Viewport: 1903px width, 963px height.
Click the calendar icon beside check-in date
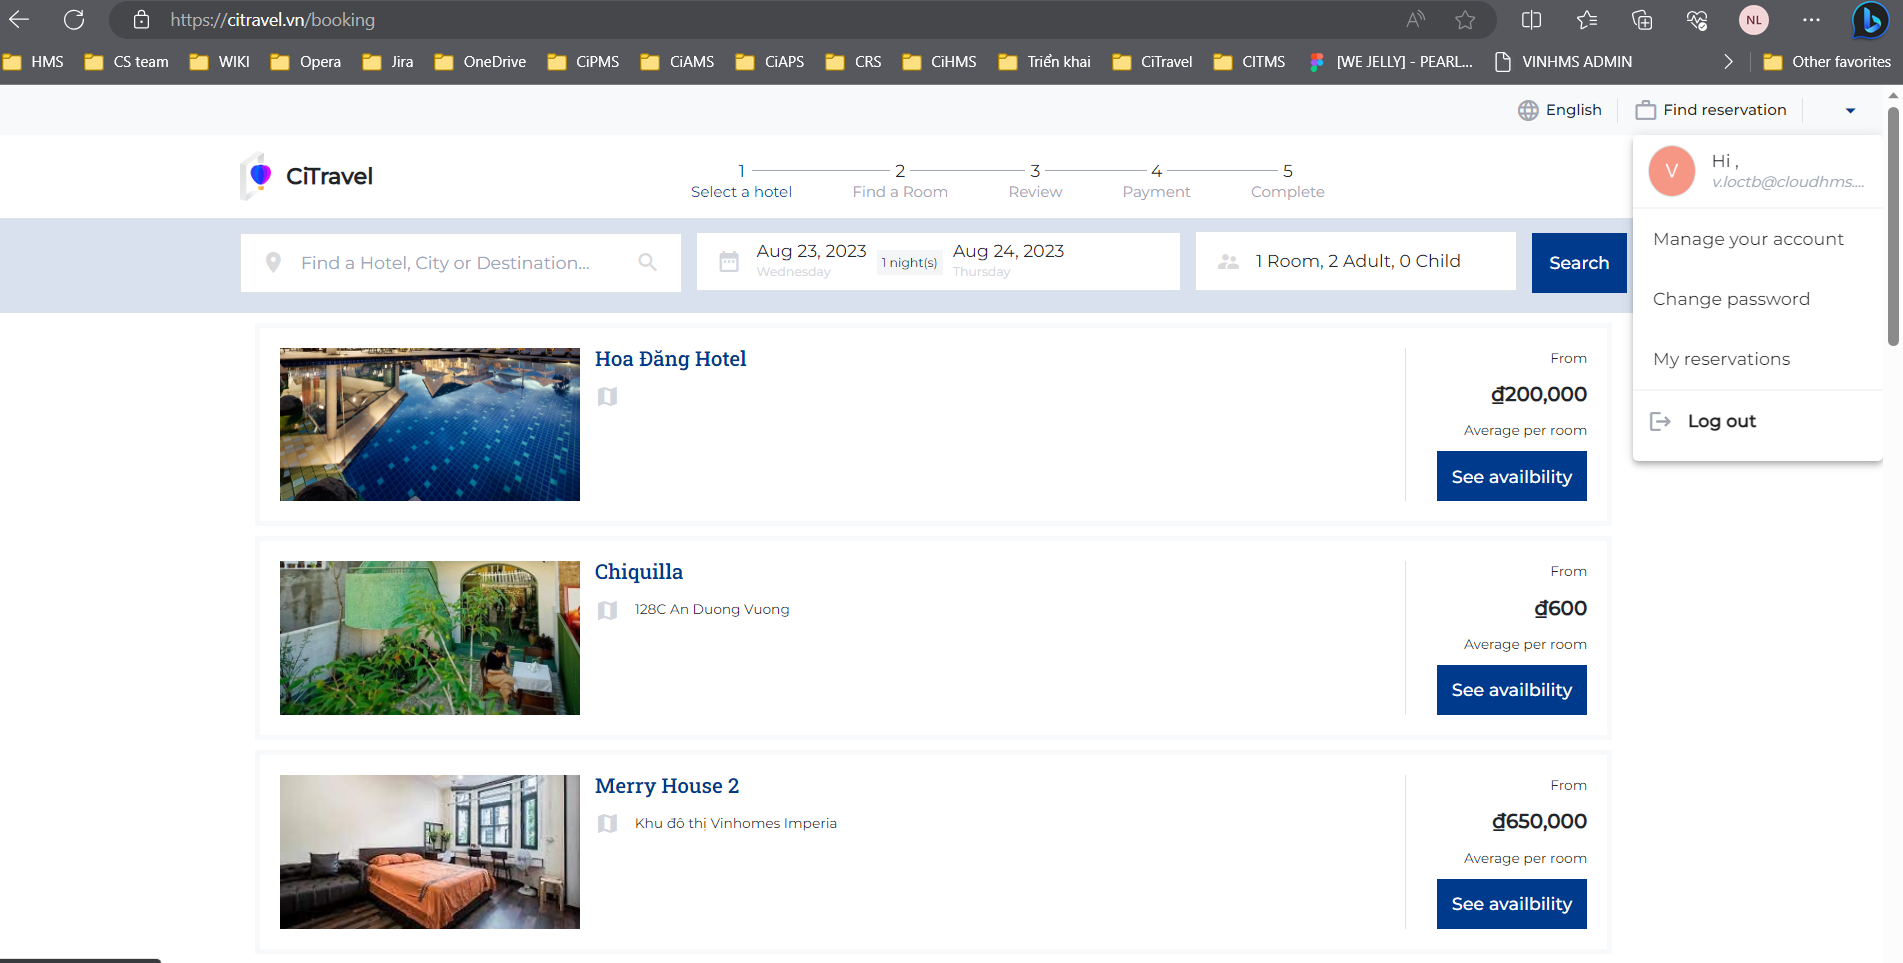point(729,262)
